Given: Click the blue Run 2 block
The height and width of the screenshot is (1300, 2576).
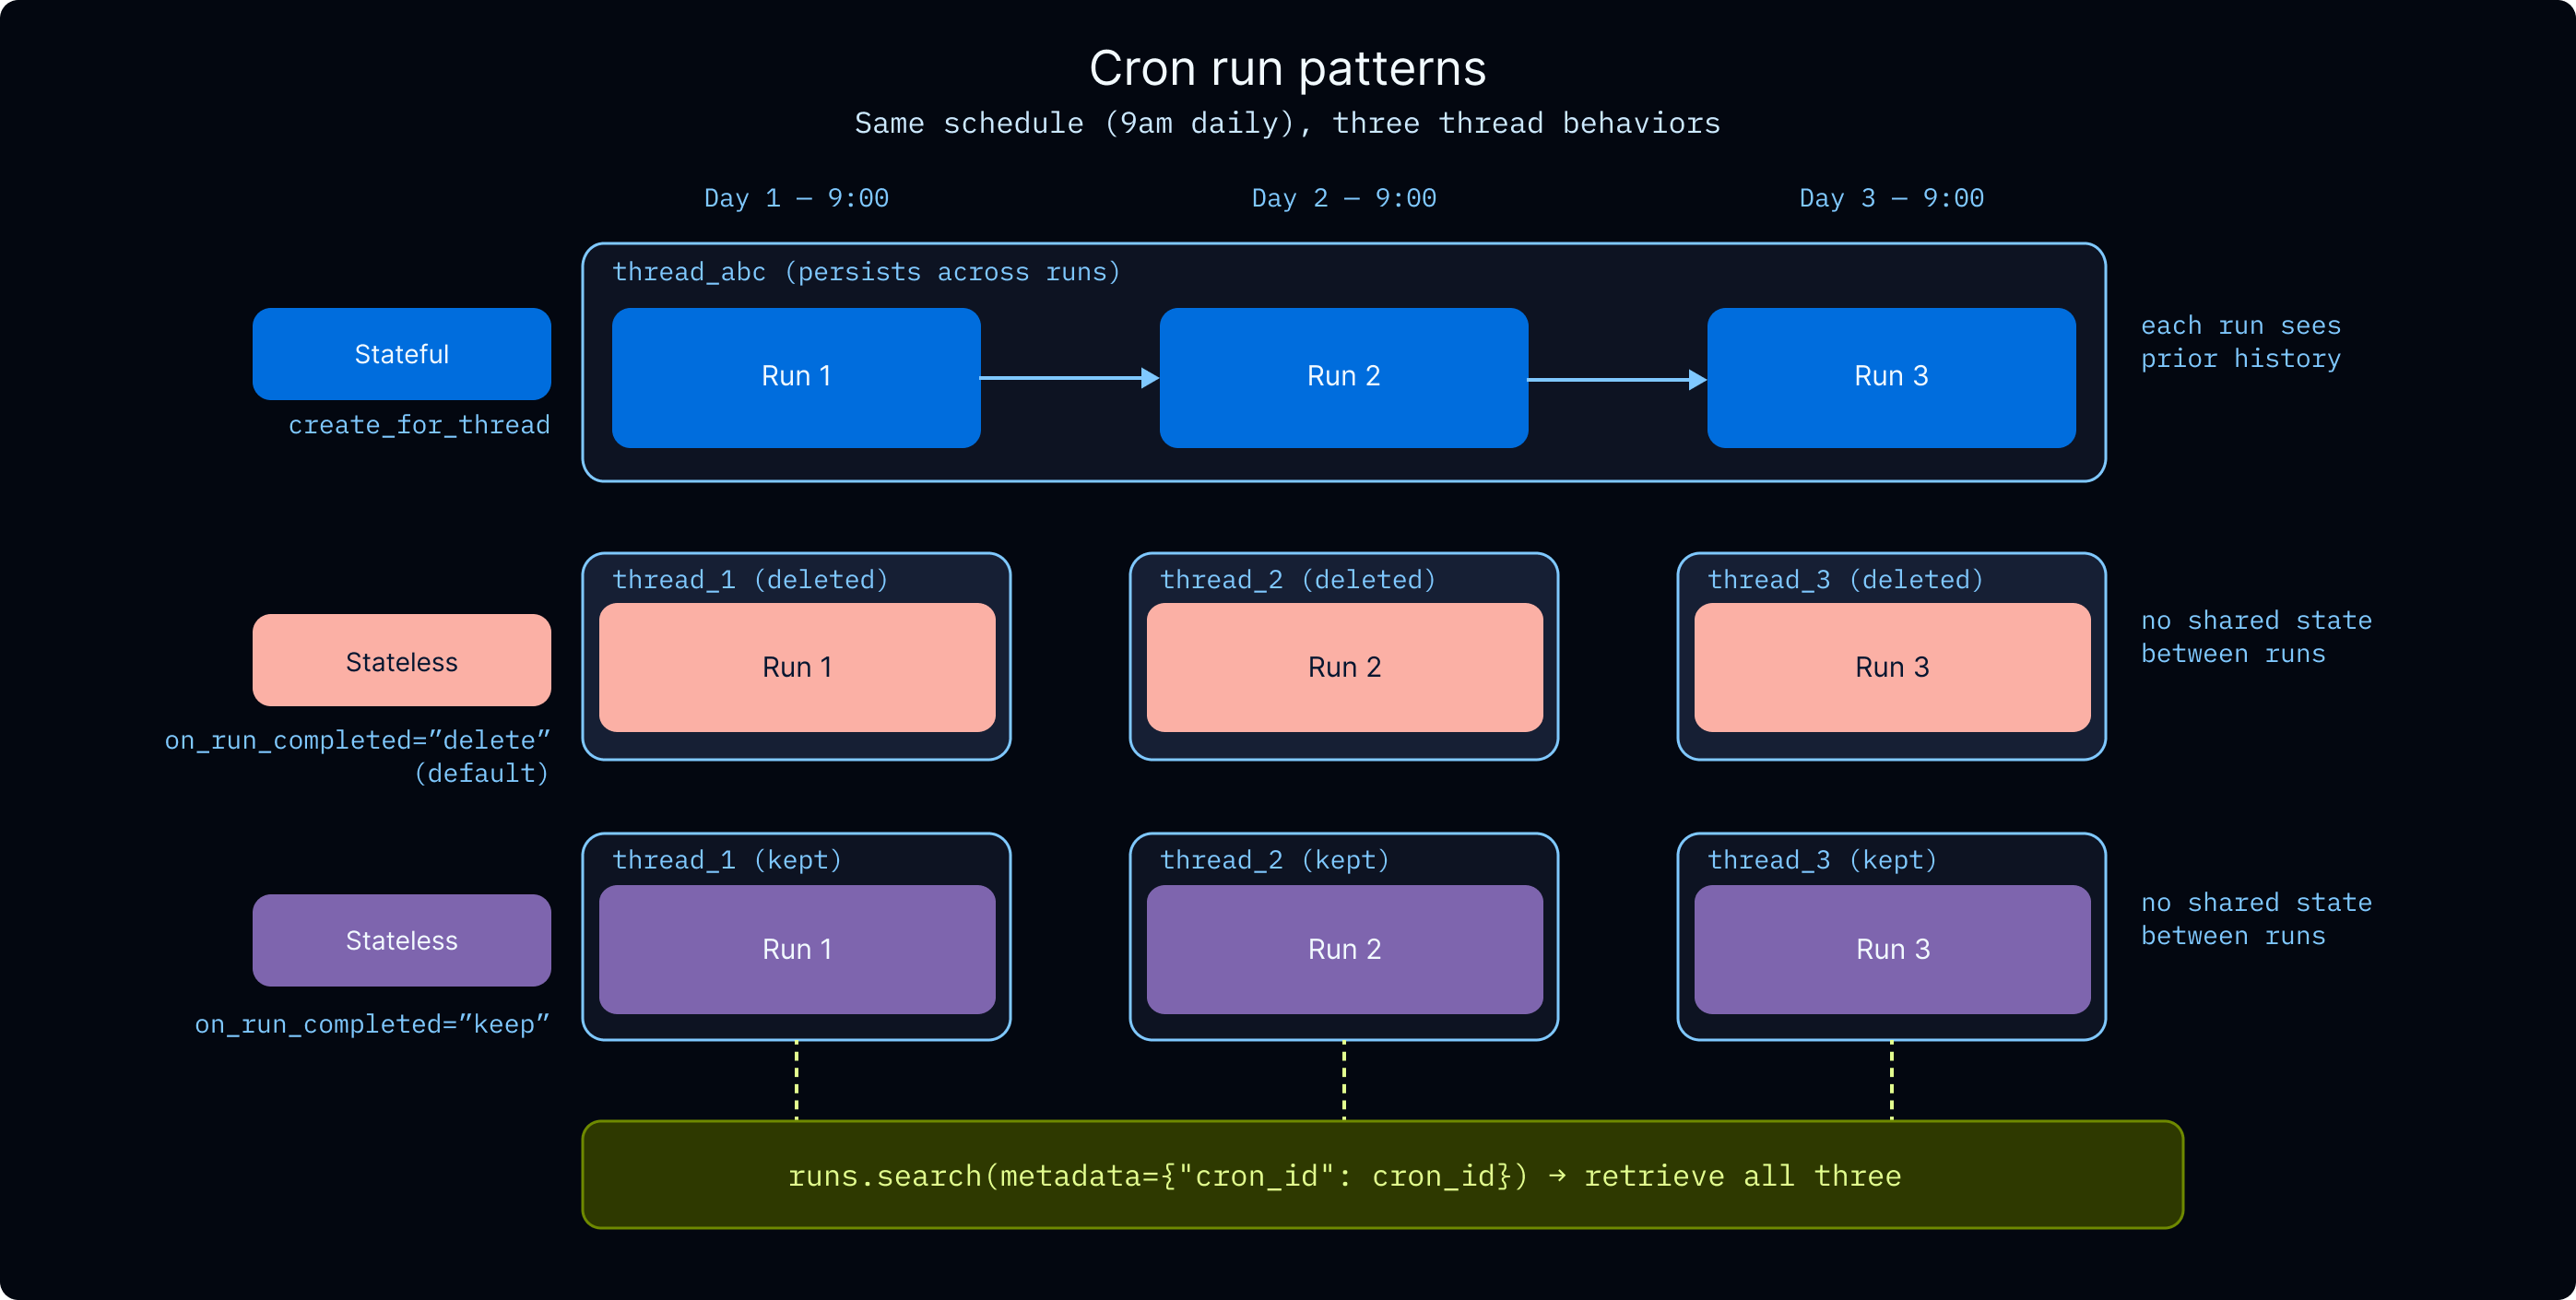Looking at the screenshot, I should 1343,377.
